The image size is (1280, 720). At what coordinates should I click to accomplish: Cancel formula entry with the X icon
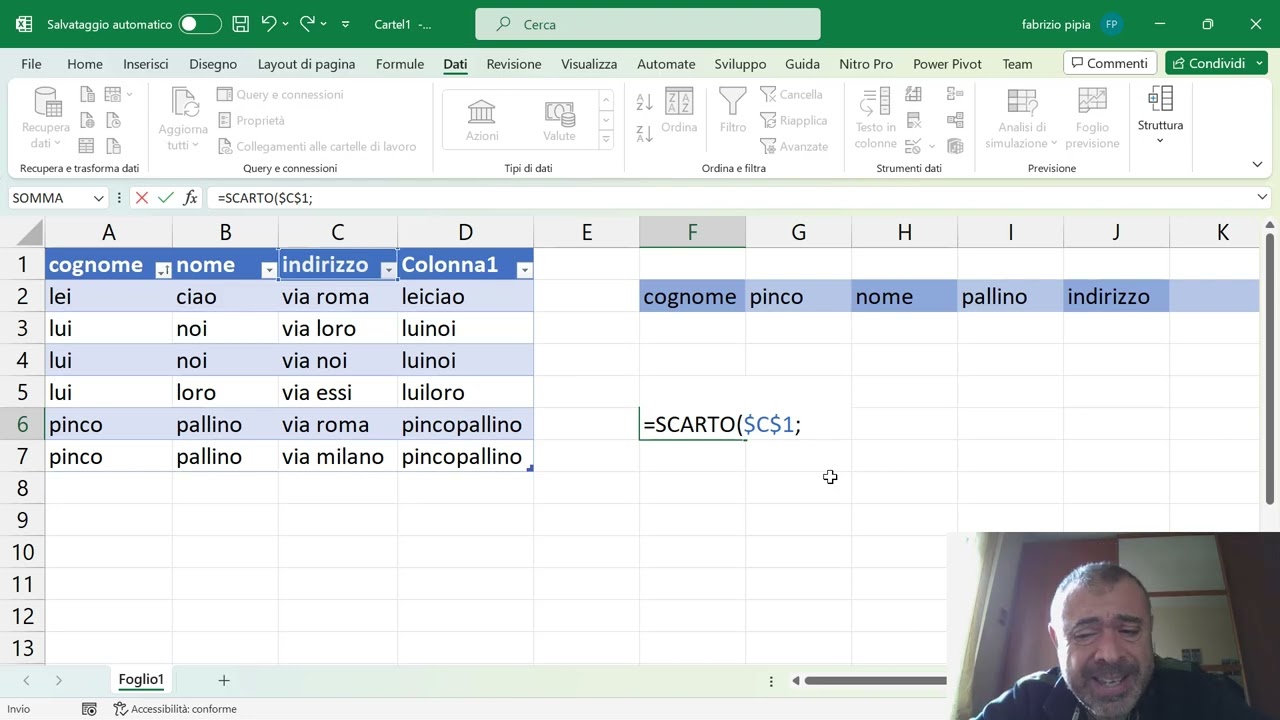(x=142, y=198)
